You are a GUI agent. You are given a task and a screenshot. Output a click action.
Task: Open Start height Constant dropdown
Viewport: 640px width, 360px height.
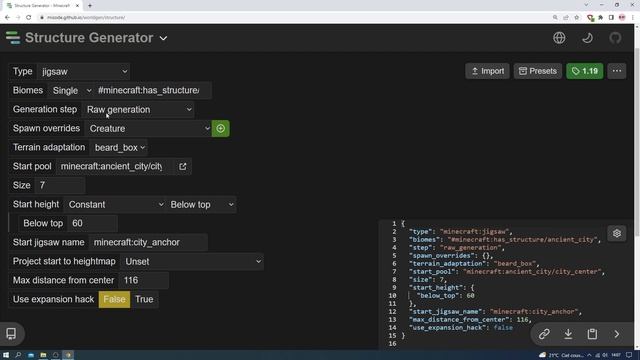click(115, 204)
